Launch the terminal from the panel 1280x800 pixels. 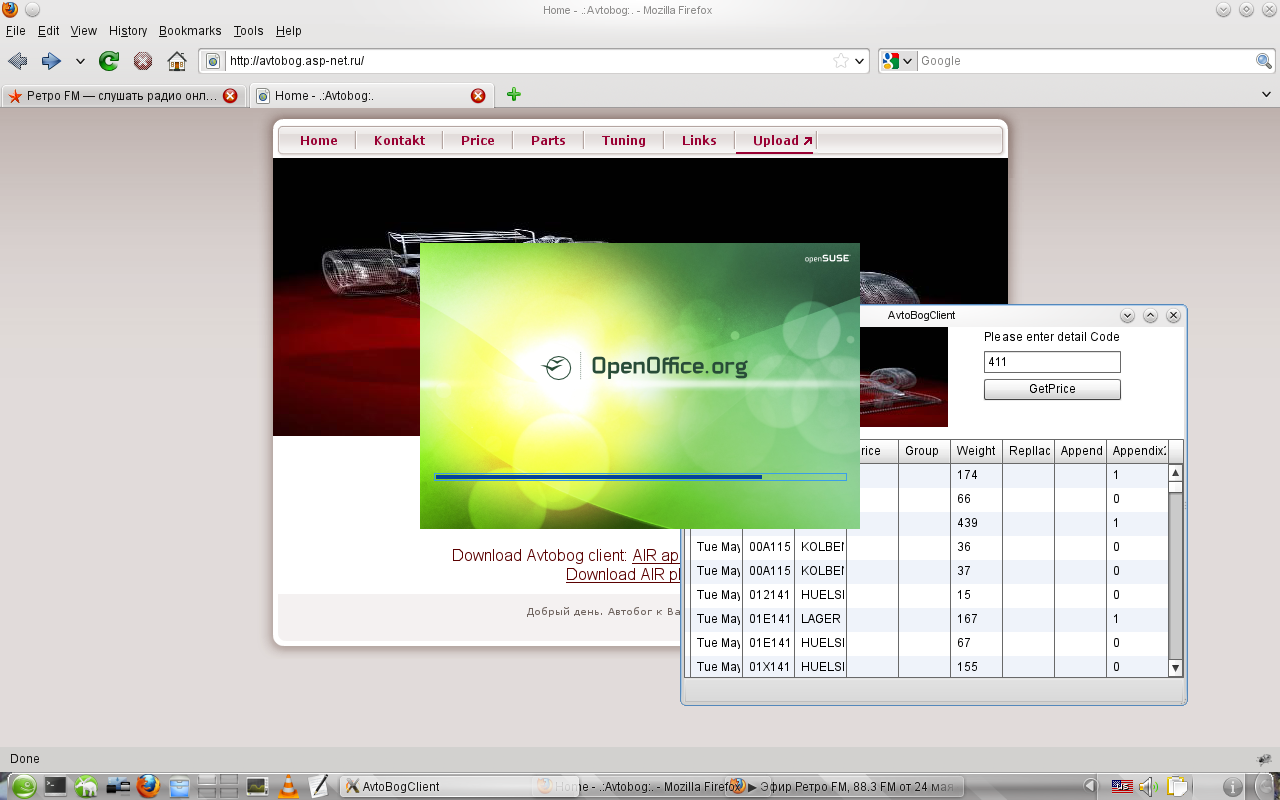point(55,786)
